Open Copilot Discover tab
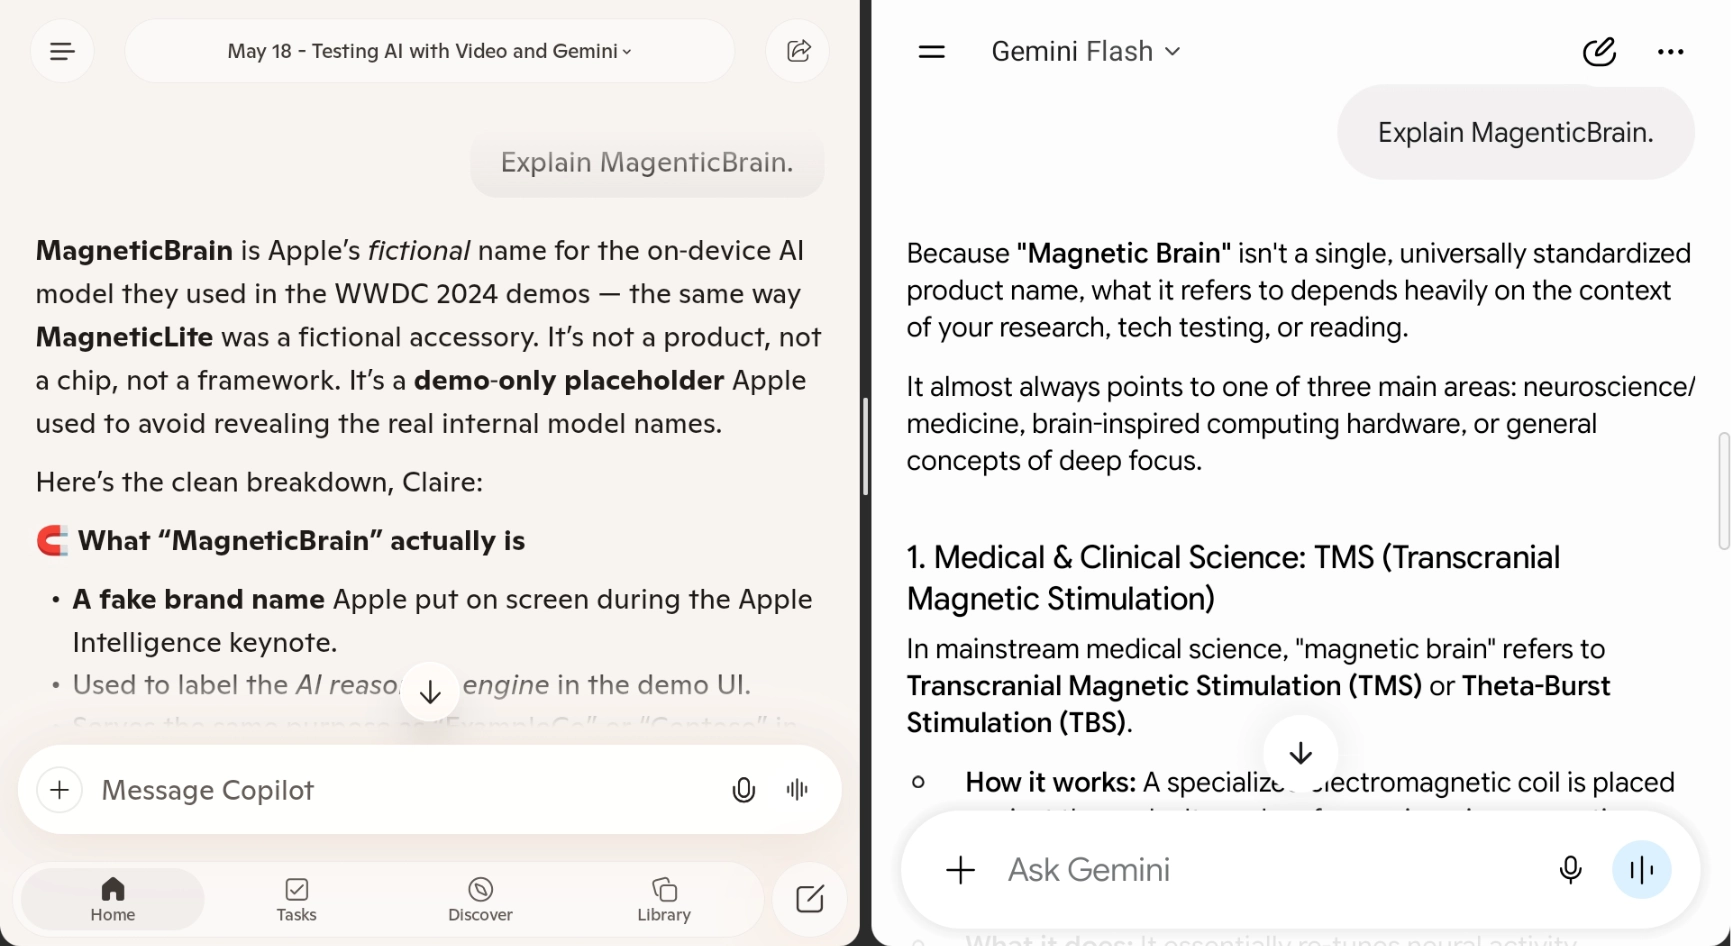Screen dimensions: 1731x946 (x=480, y=899)
